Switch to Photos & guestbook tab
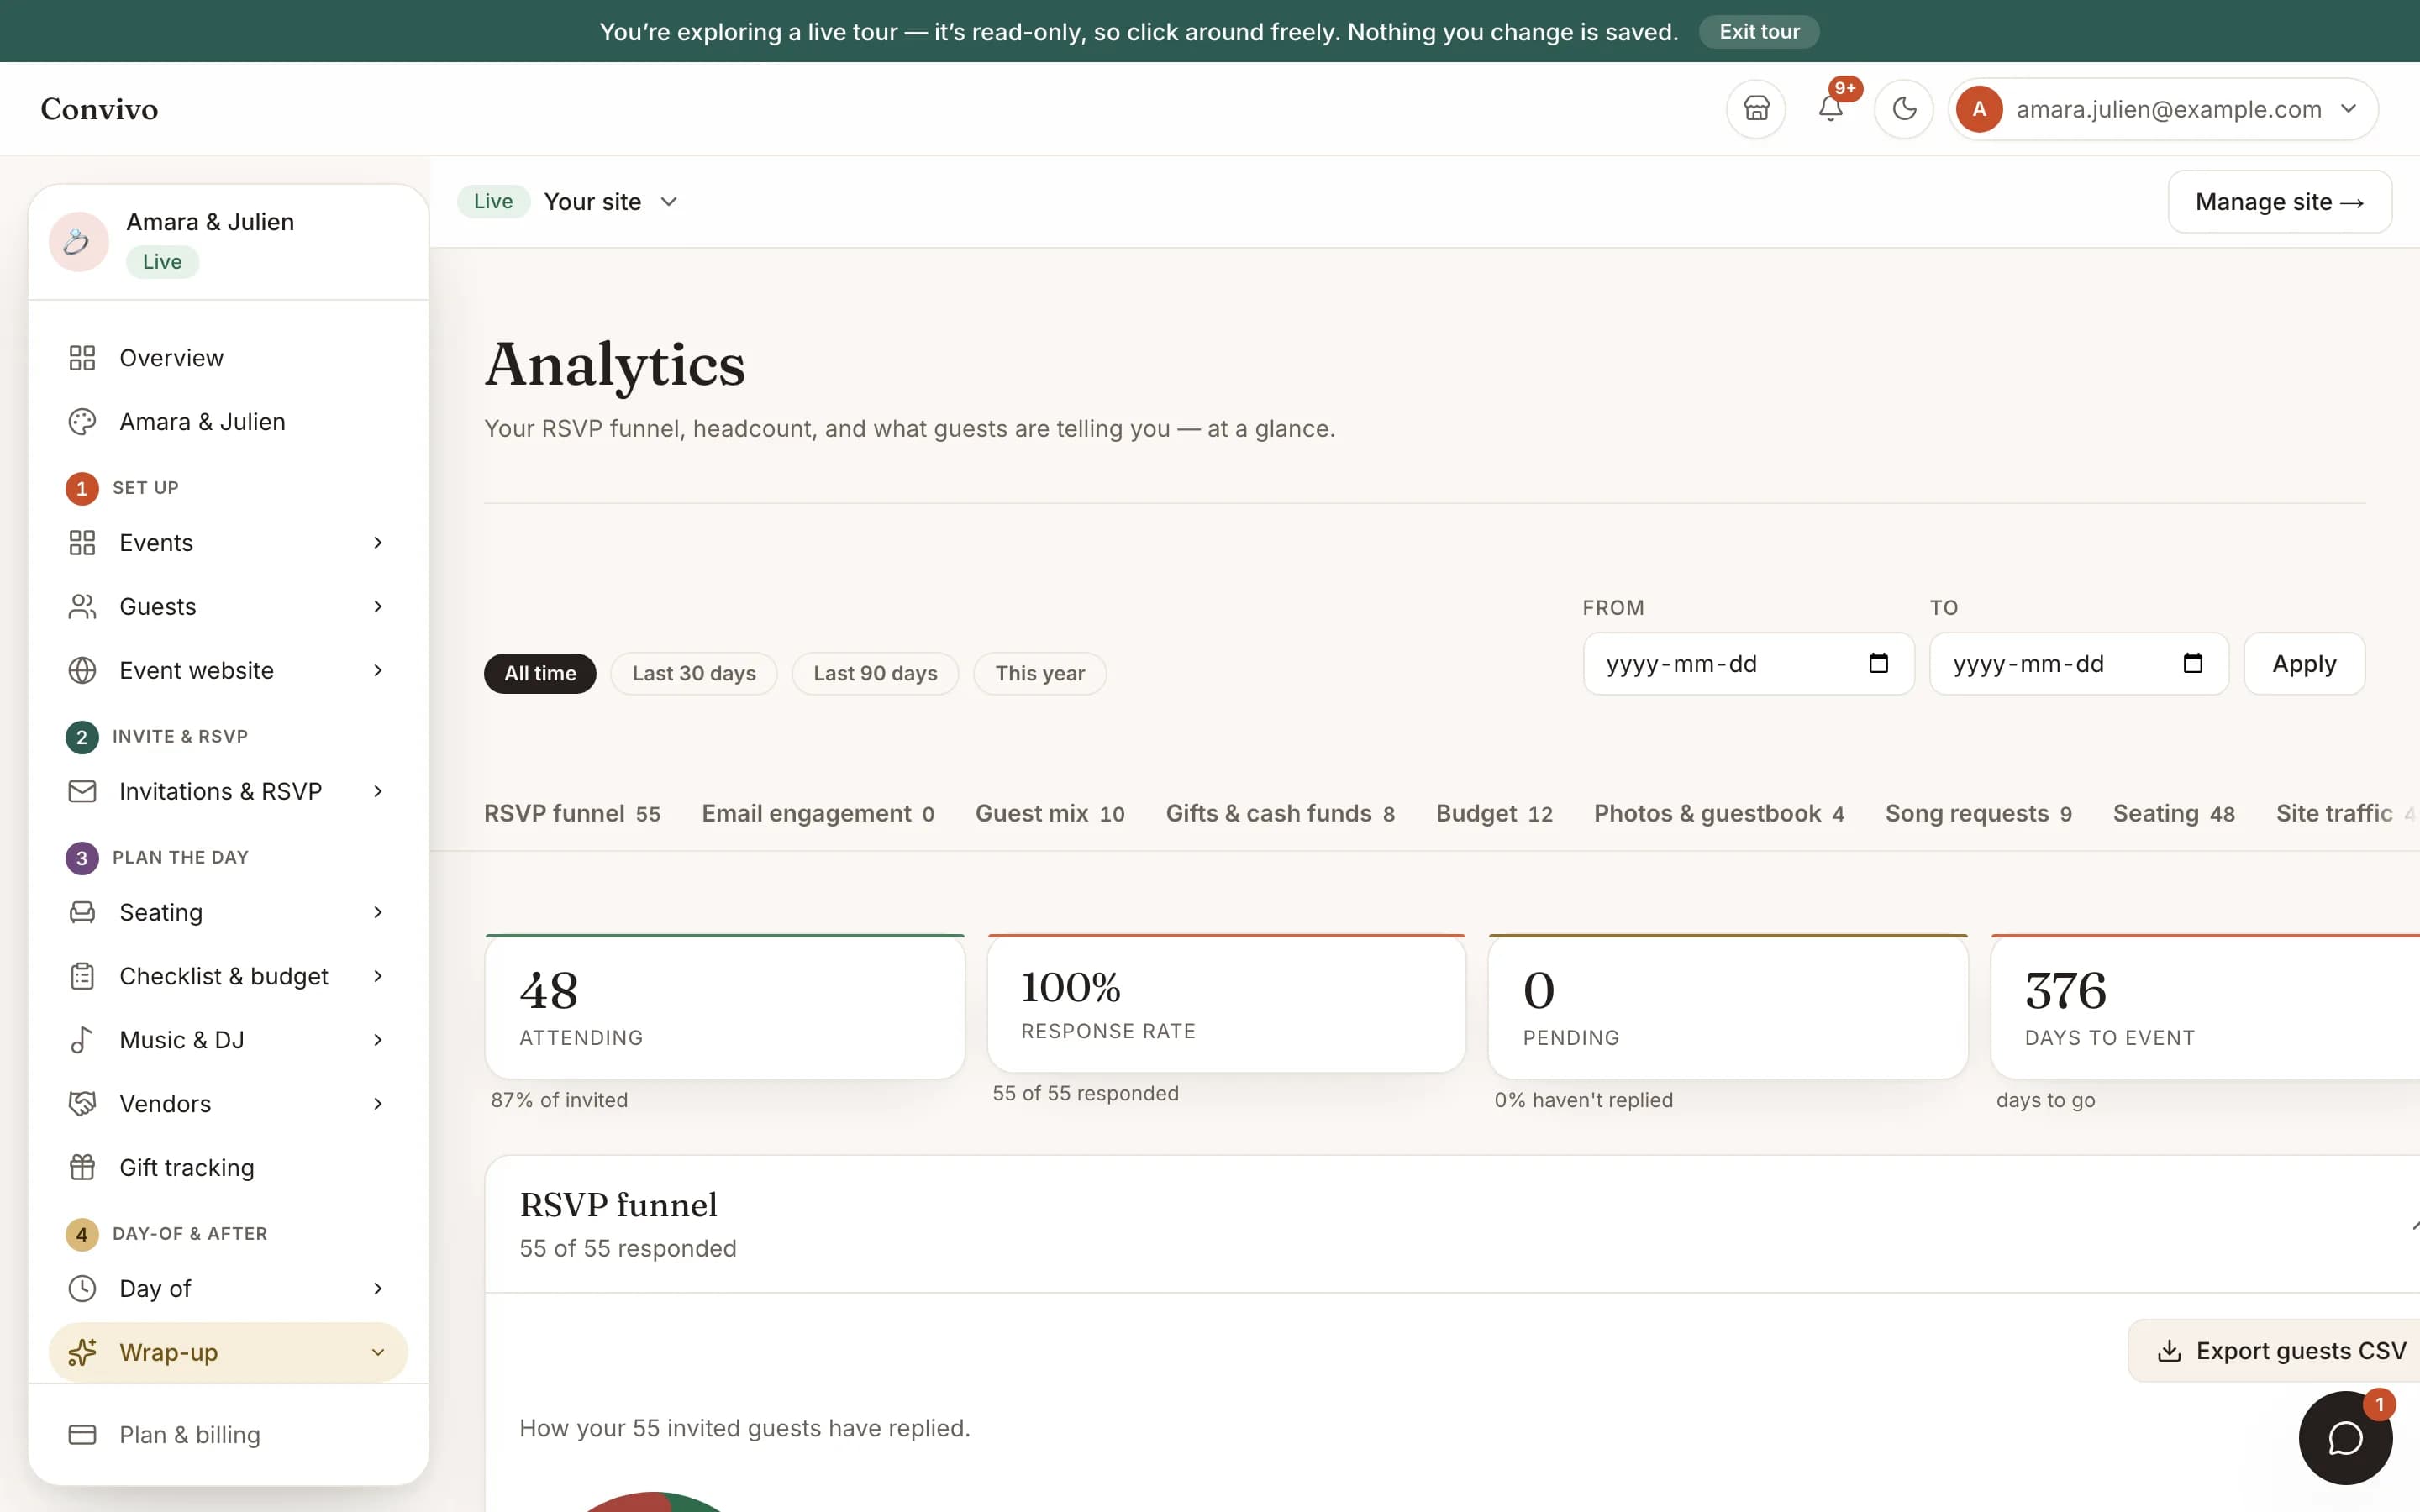 [1719, 814]
